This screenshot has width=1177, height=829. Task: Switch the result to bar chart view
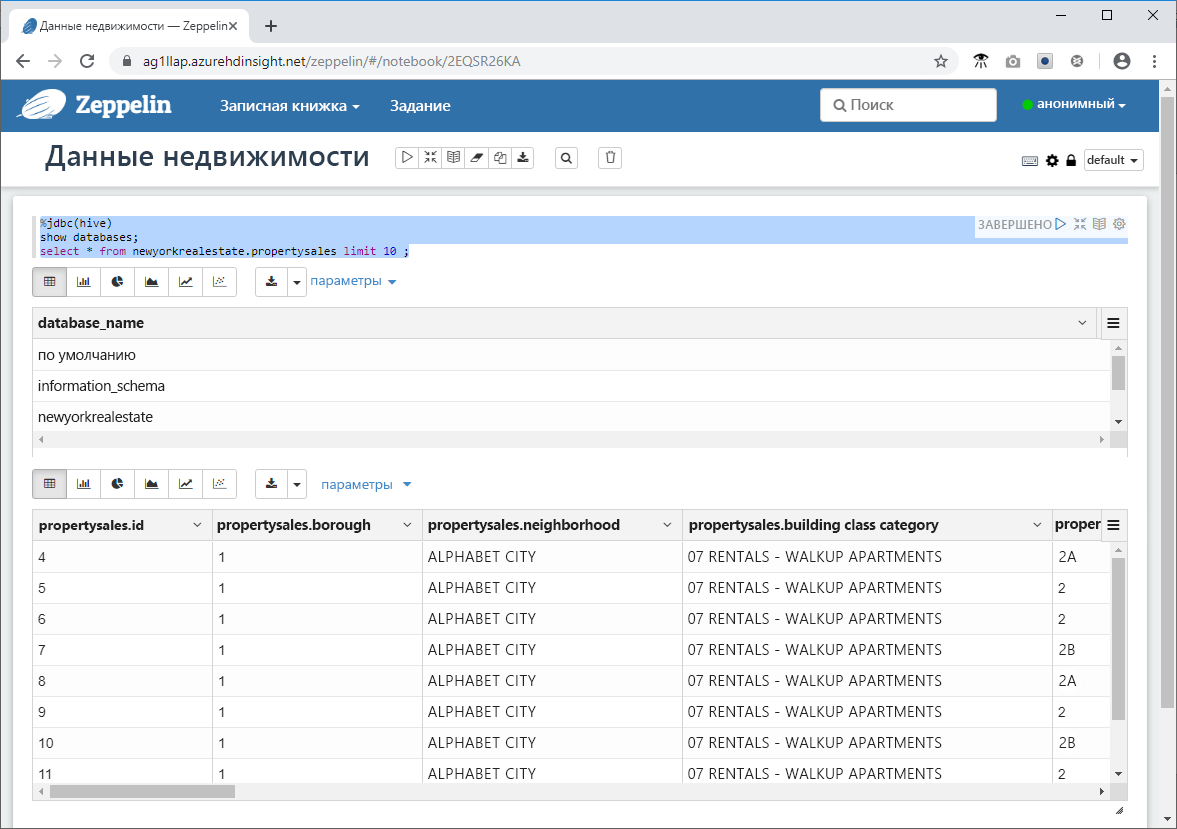(x=84, y=281)
